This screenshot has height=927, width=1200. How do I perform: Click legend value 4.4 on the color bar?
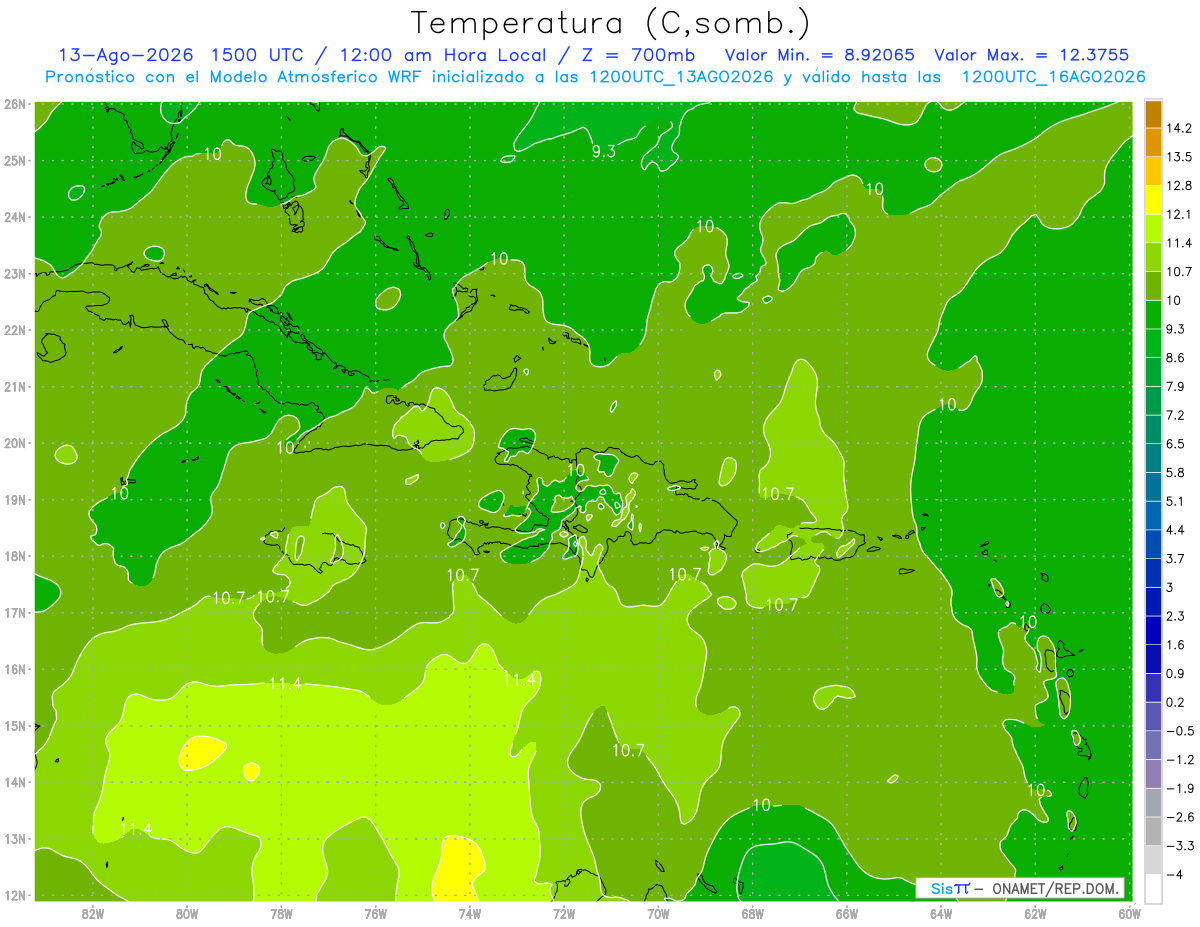click(1176, 530)
